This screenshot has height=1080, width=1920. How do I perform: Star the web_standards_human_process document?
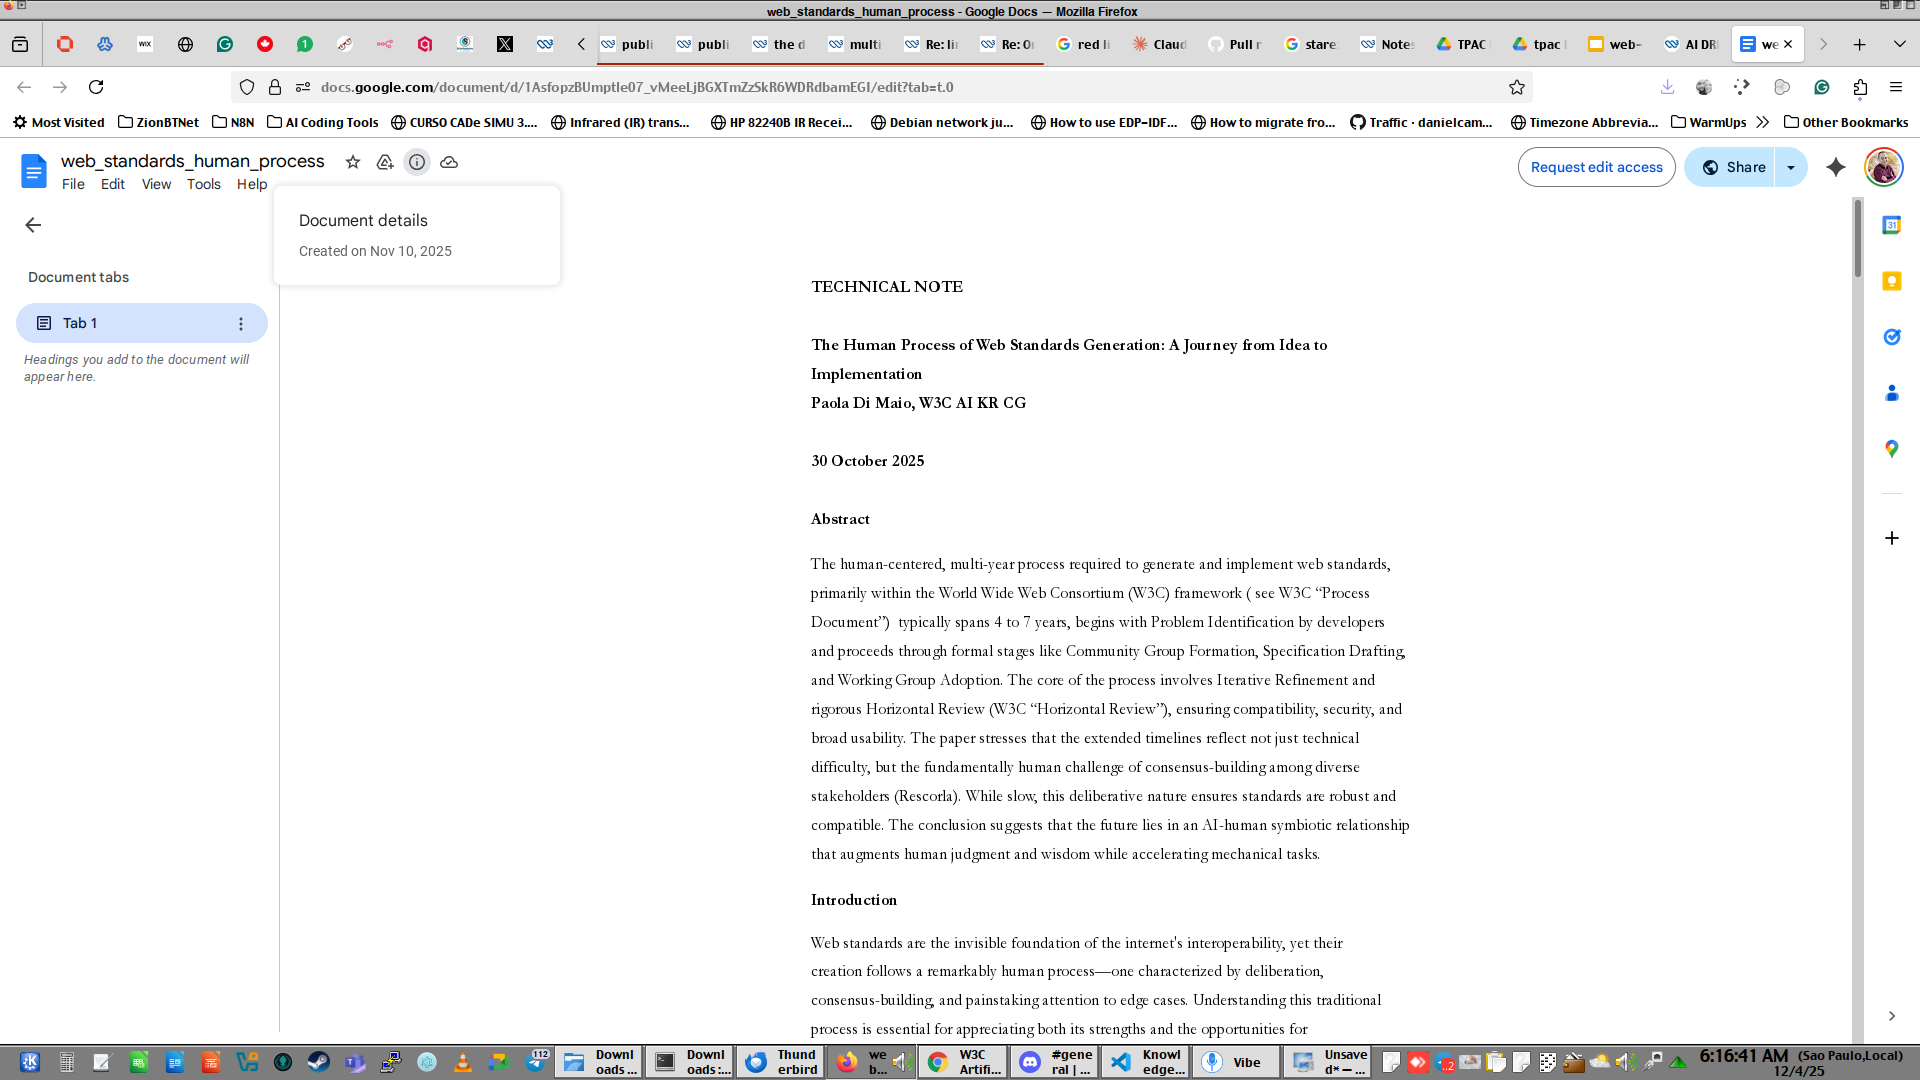coord(353,162)
